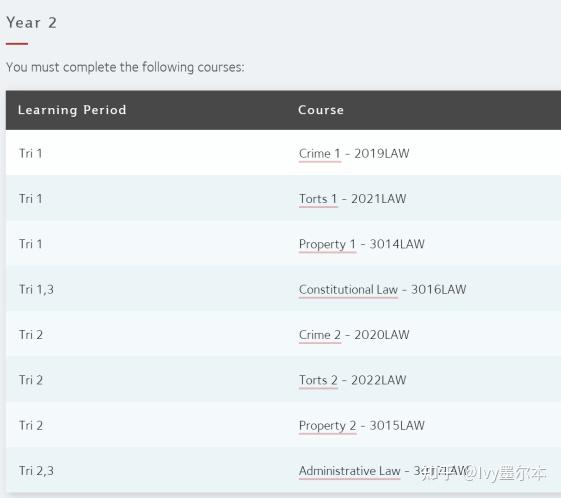Click the 3015LAW course code

[397, 425]
